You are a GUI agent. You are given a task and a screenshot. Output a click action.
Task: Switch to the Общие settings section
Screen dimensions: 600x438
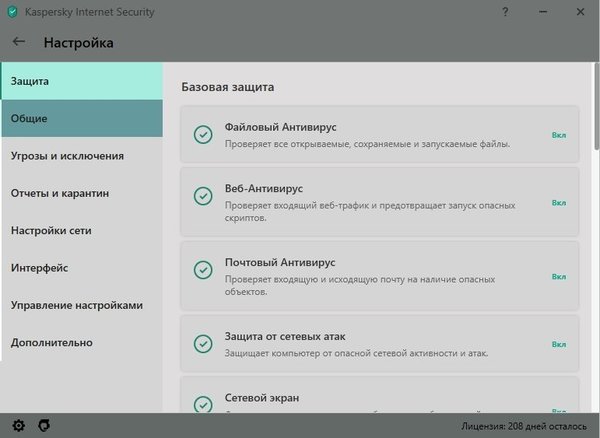[81, 118]
